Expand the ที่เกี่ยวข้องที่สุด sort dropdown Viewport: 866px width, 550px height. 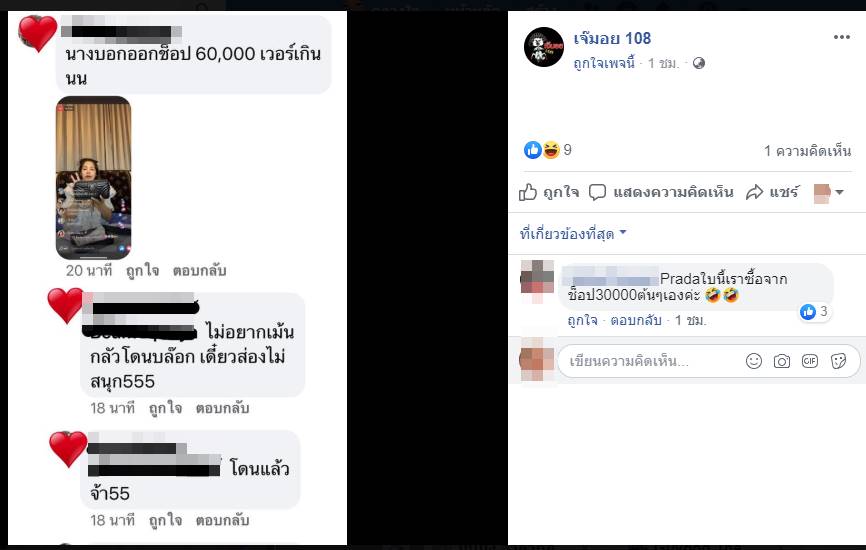pyautogui.click(x=573, y=234)
